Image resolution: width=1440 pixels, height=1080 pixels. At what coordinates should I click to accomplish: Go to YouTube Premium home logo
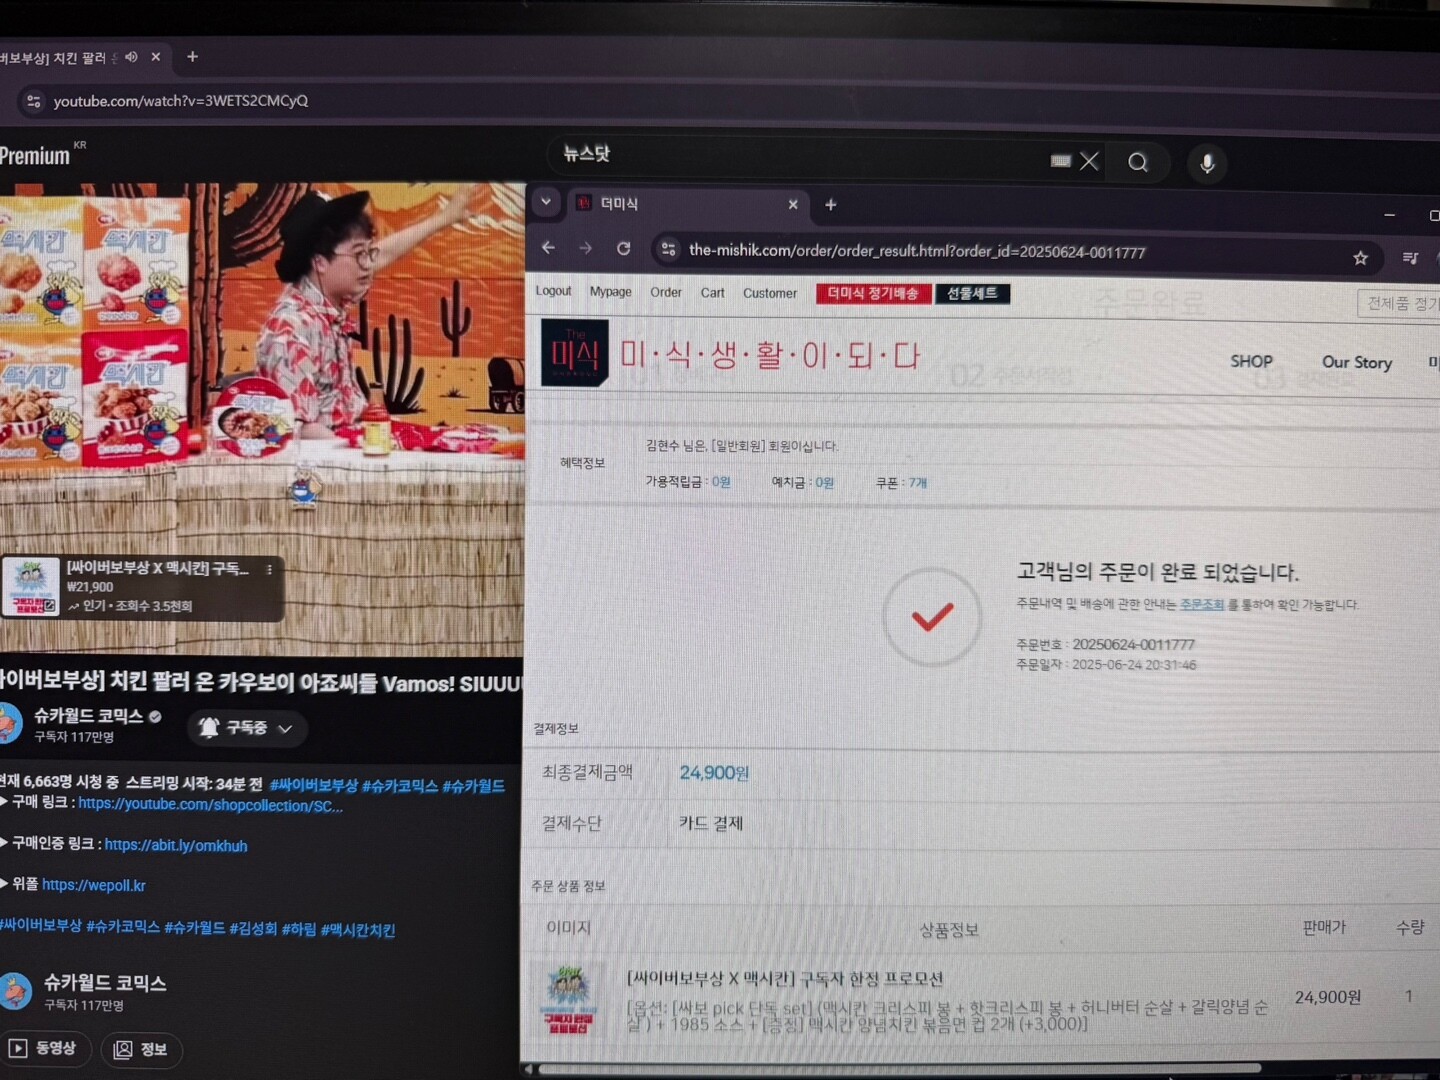click(36, 155)
